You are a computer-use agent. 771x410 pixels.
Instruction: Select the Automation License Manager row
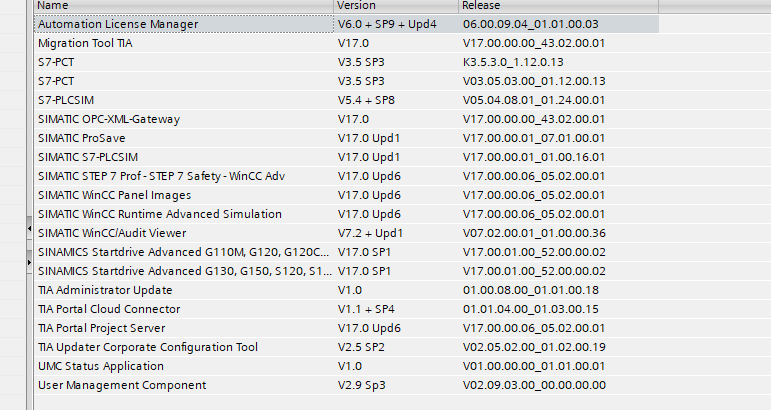(x=118, y=24)
